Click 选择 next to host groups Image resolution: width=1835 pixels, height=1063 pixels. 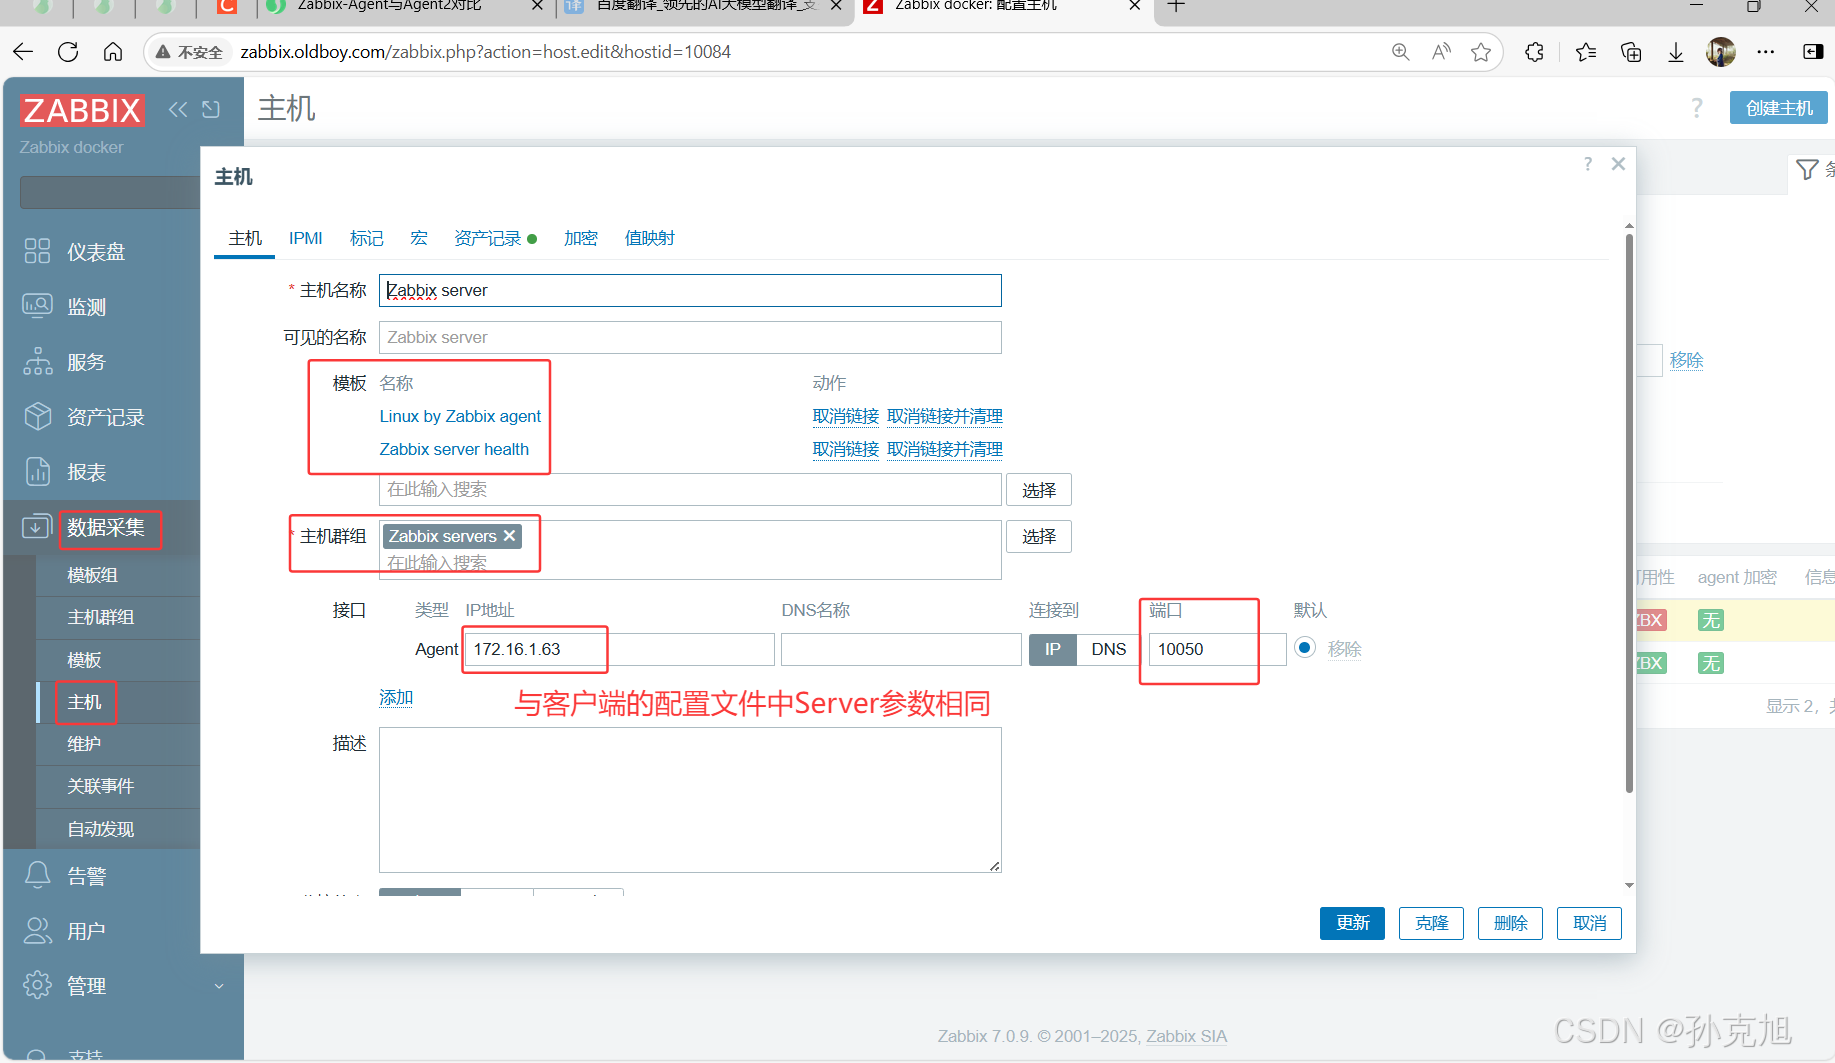pos(1039,537)
